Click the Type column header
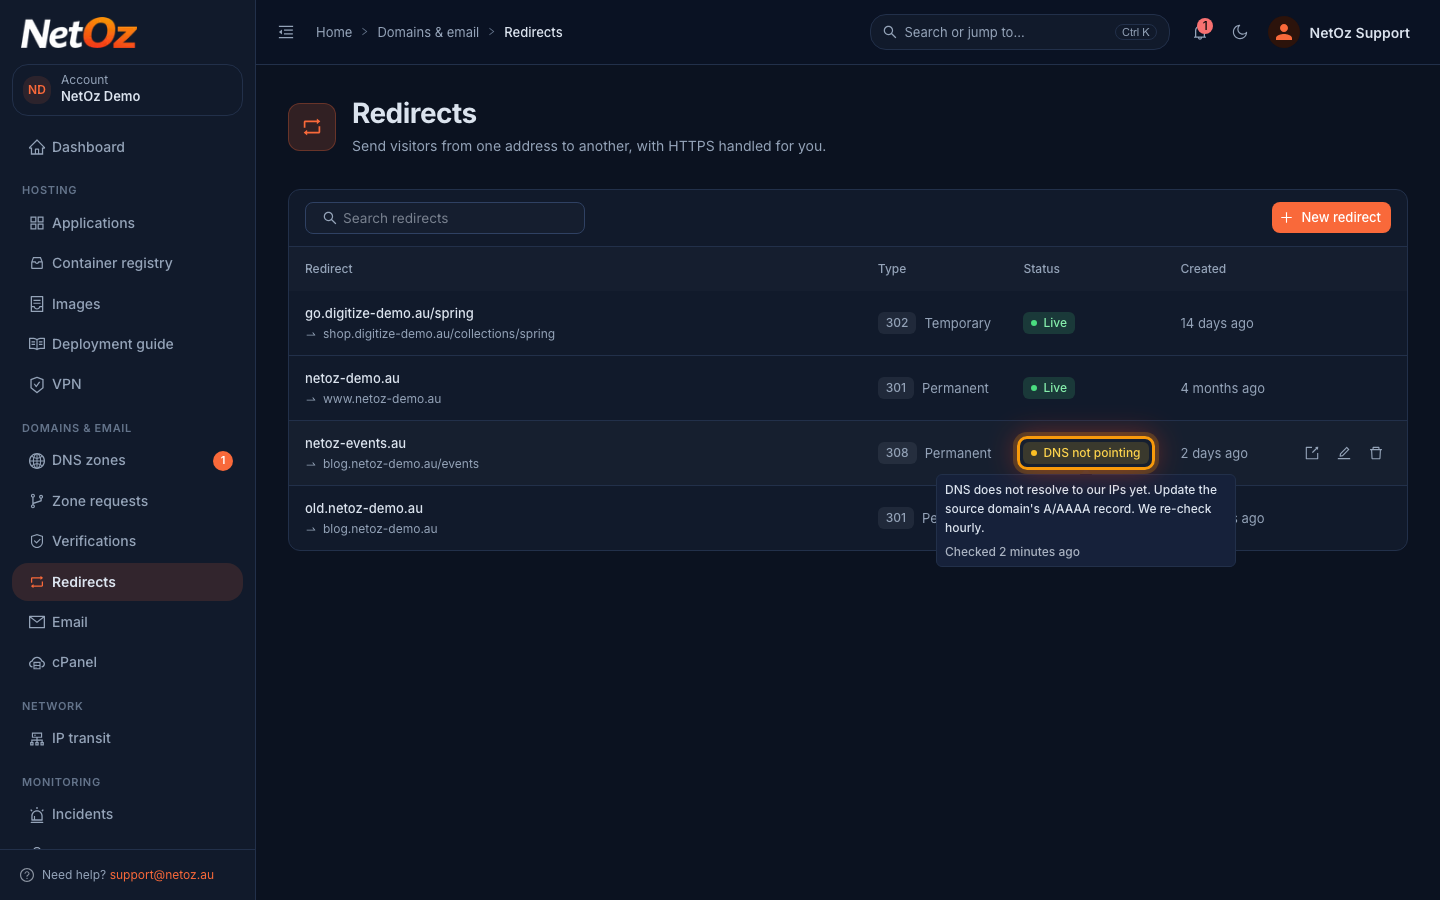Viewport: 1440px width, 900px height. point(892,269)
